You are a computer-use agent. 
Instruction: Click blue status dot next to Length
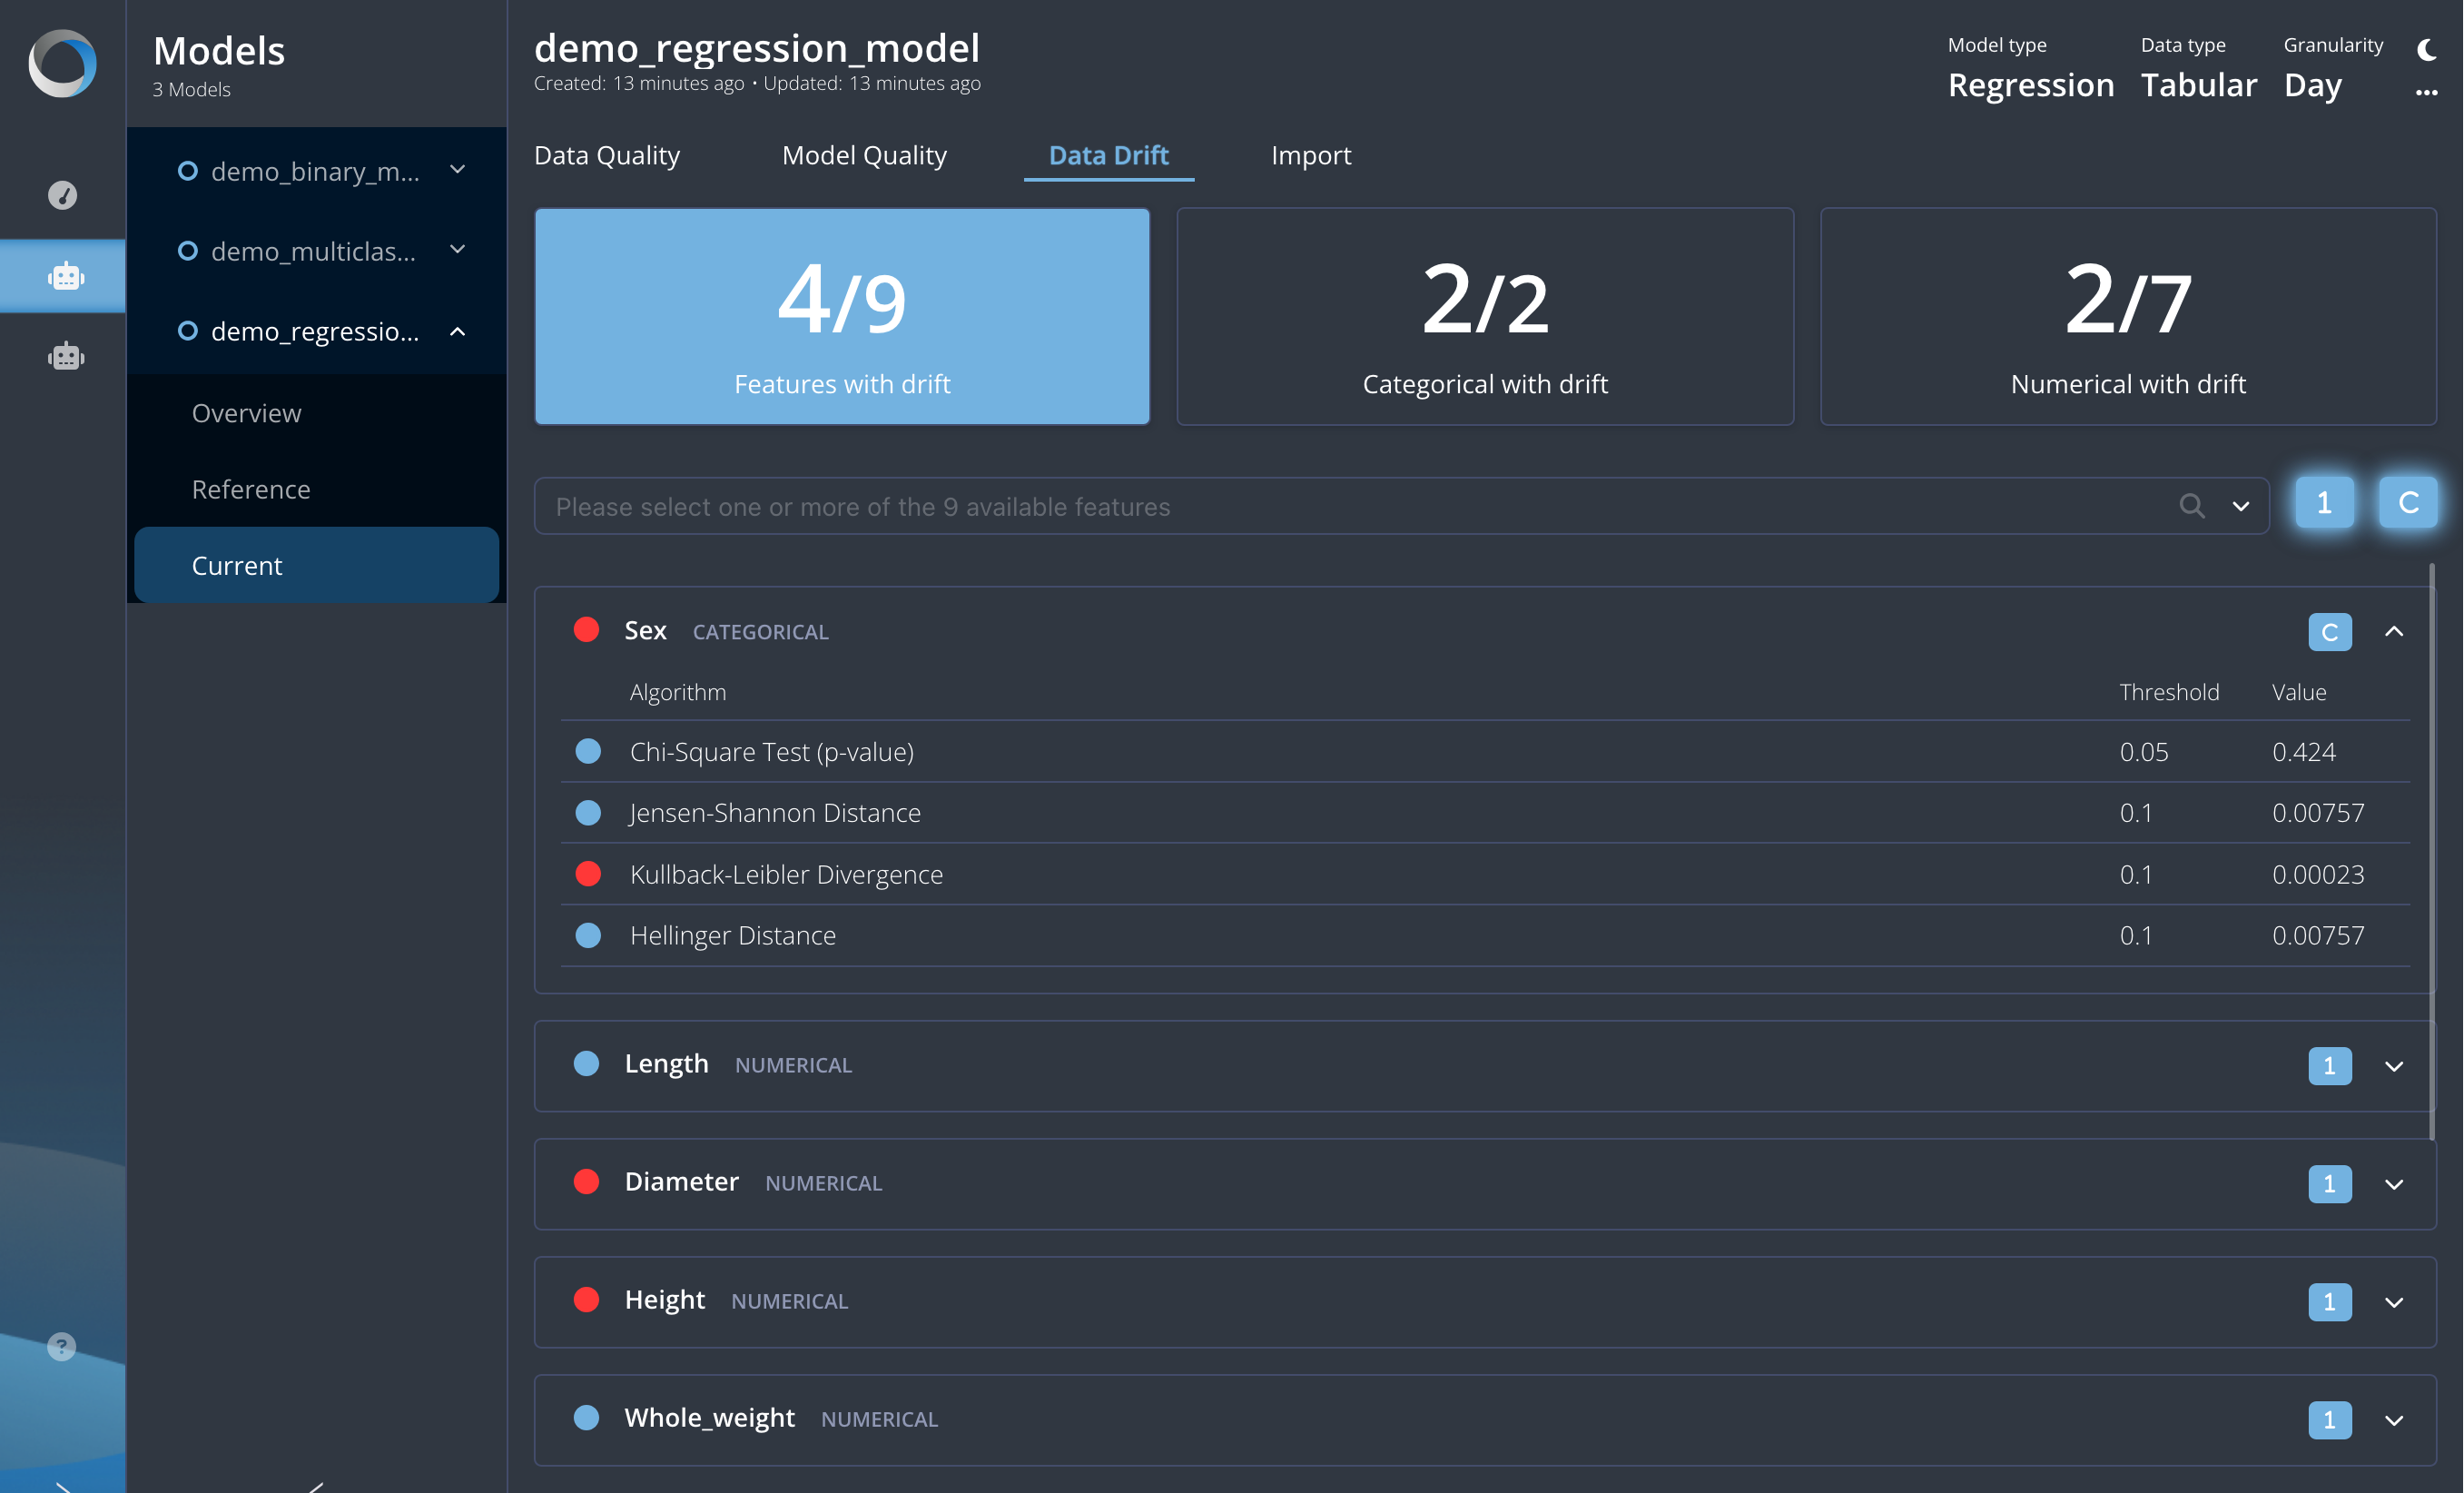click(x=587, y=1064)
